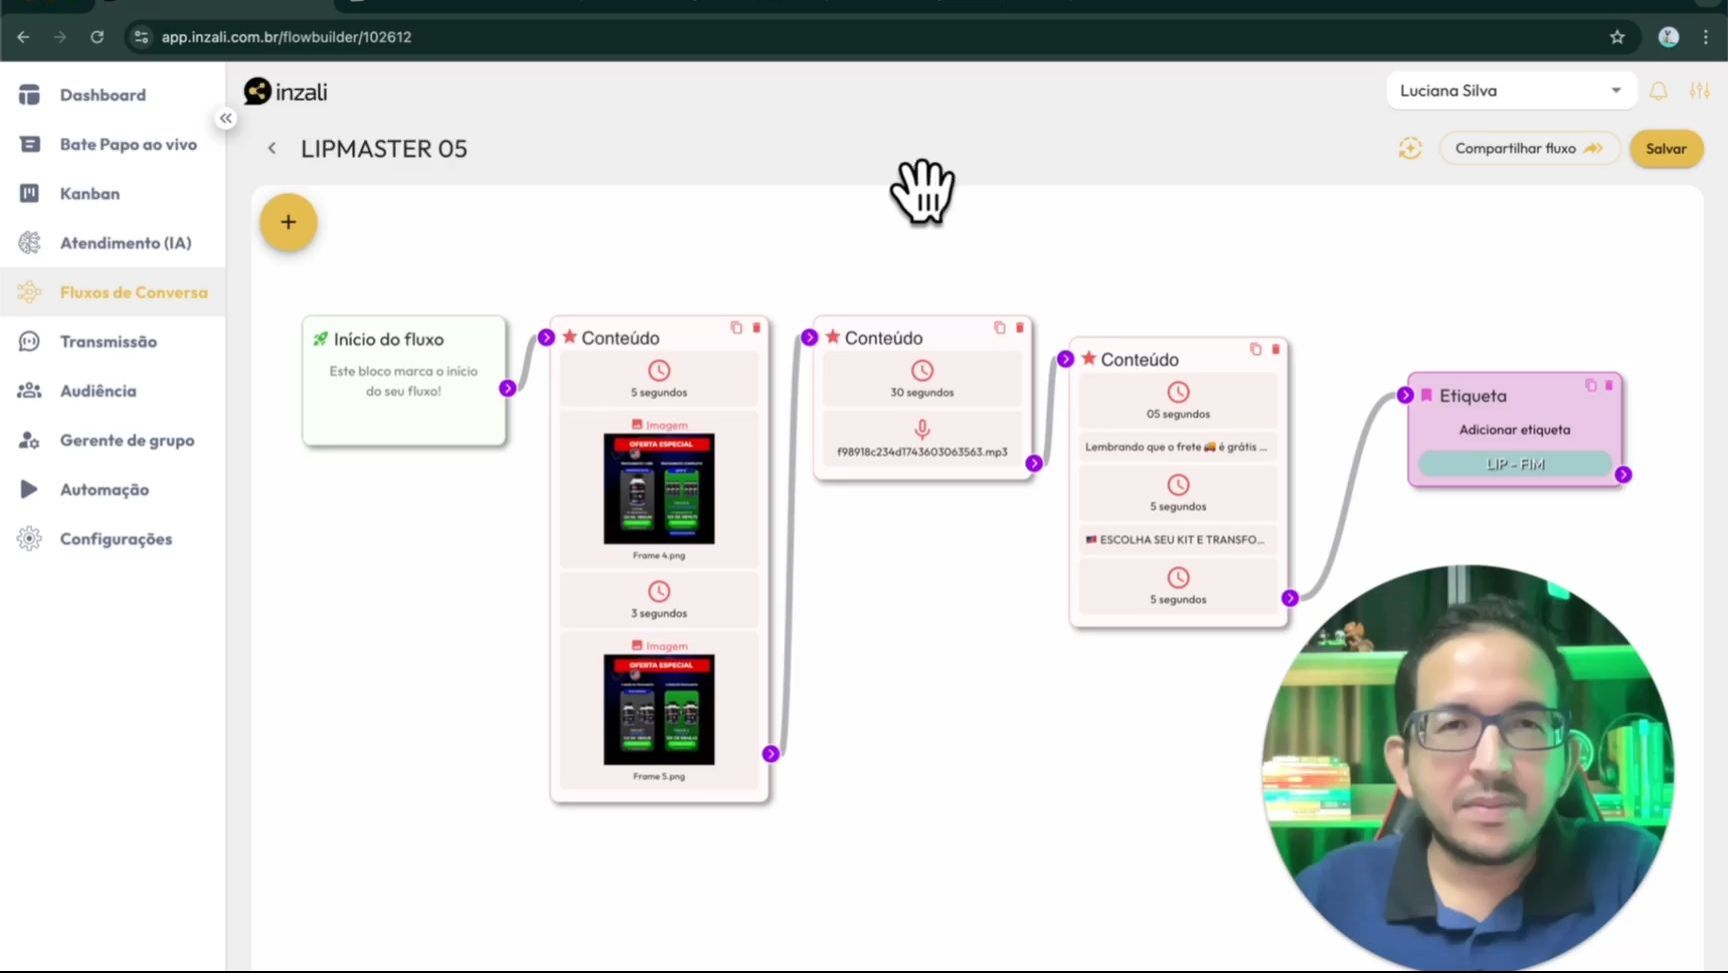Click the Etiqueta block output connector

point(1623,475)
